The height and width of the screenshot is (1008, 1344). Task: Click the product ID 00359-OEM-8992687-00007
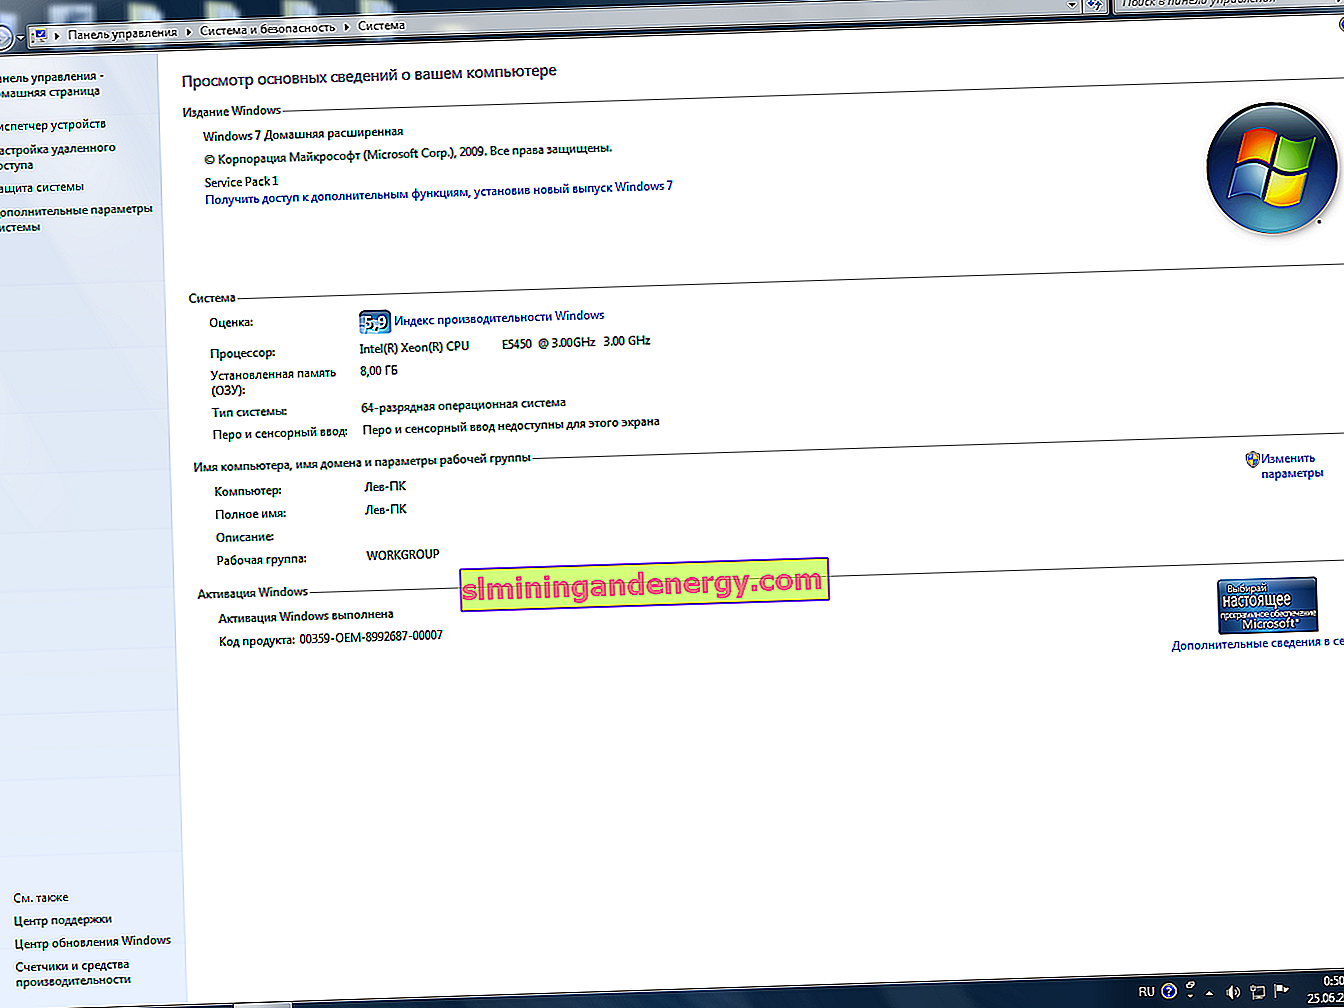click(371, 638)
